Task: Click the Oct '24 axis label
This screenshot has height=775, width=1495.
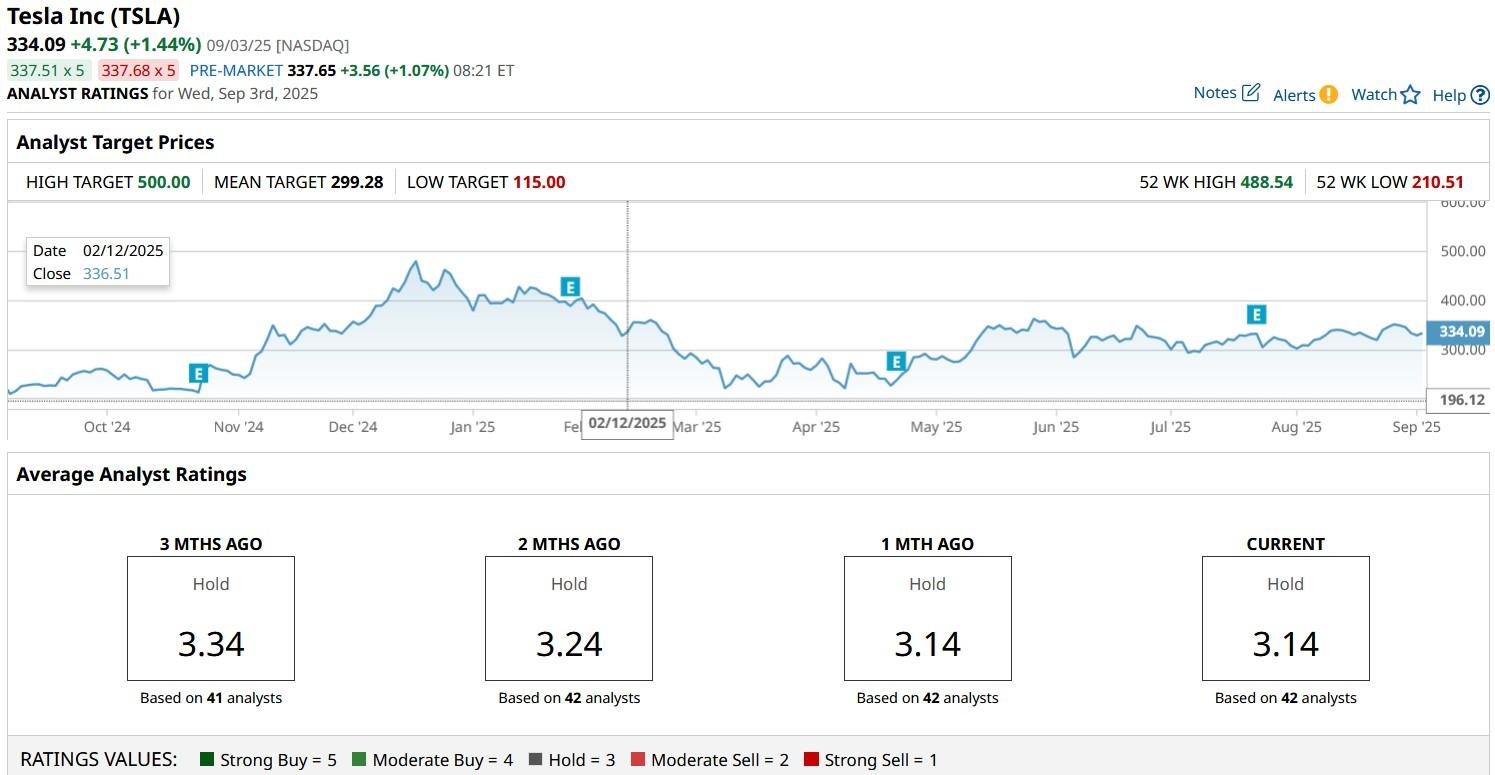Action: point(107,427)
